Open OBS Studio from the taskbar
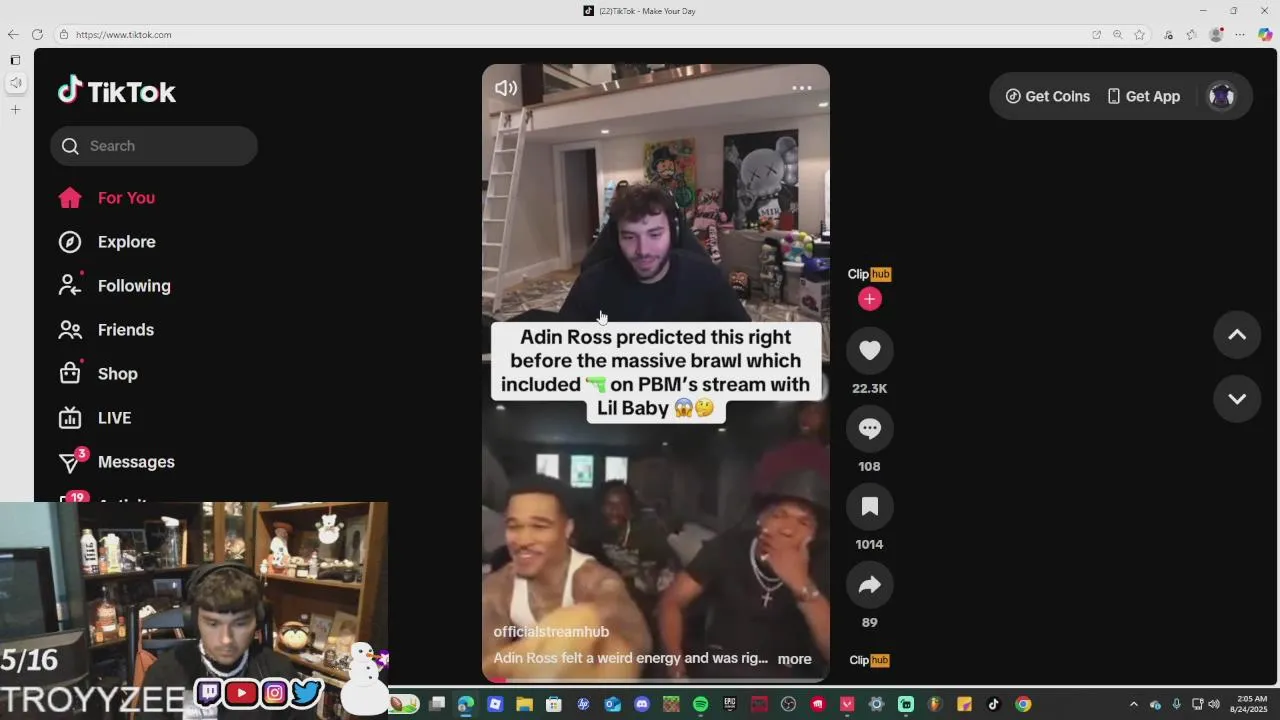This screenshot has height=720, width=1280. [x=788, y=704]
